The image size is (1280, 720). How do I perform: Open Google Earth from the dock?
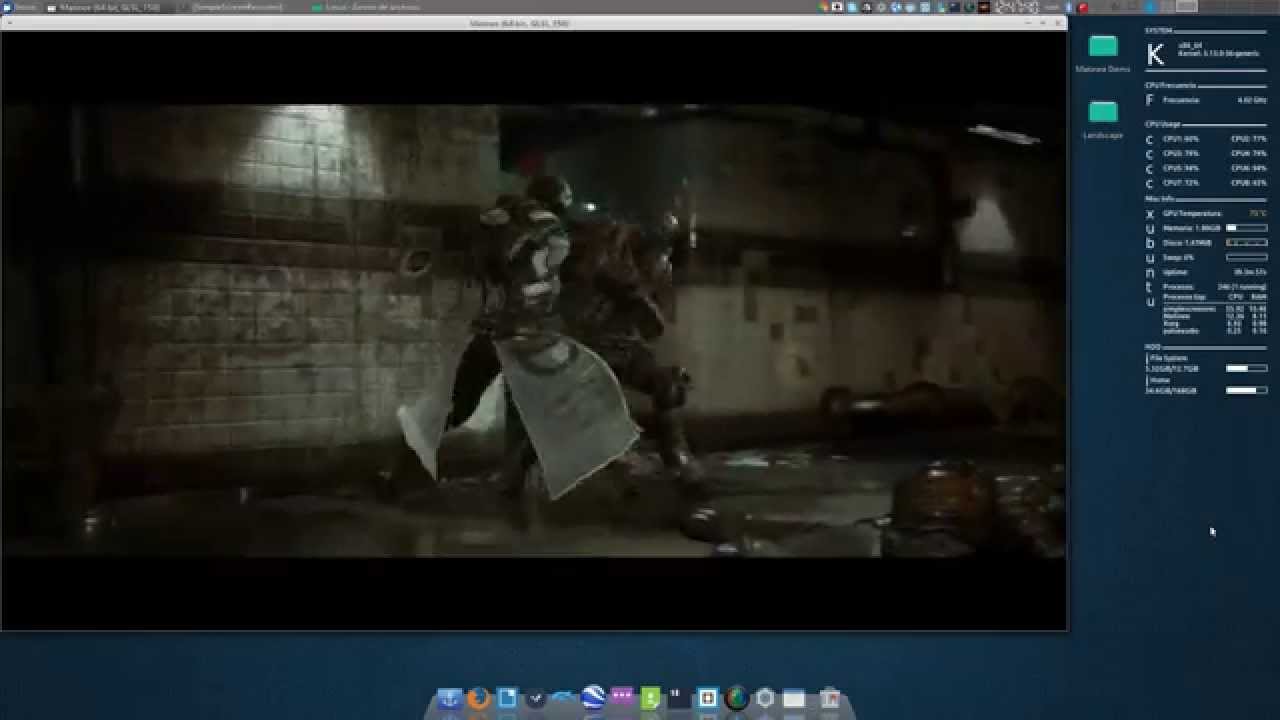[593, 697]
